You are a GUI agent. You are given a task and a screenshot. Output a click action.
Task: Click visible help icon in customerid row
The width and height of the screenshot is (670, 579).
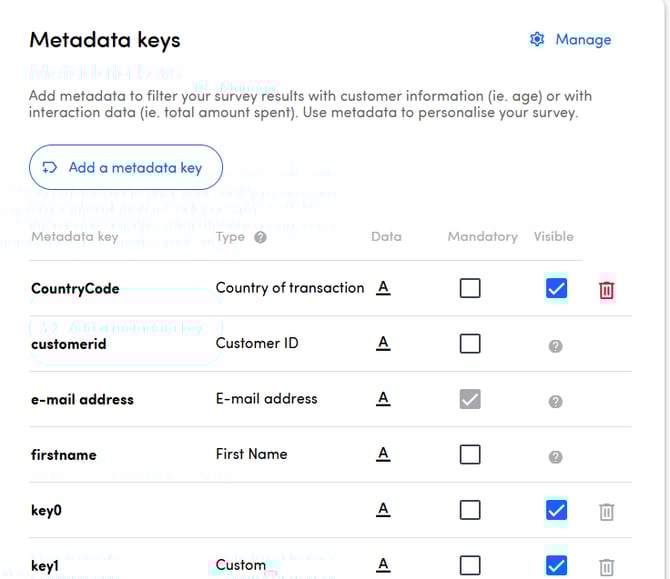coord(556,346)
